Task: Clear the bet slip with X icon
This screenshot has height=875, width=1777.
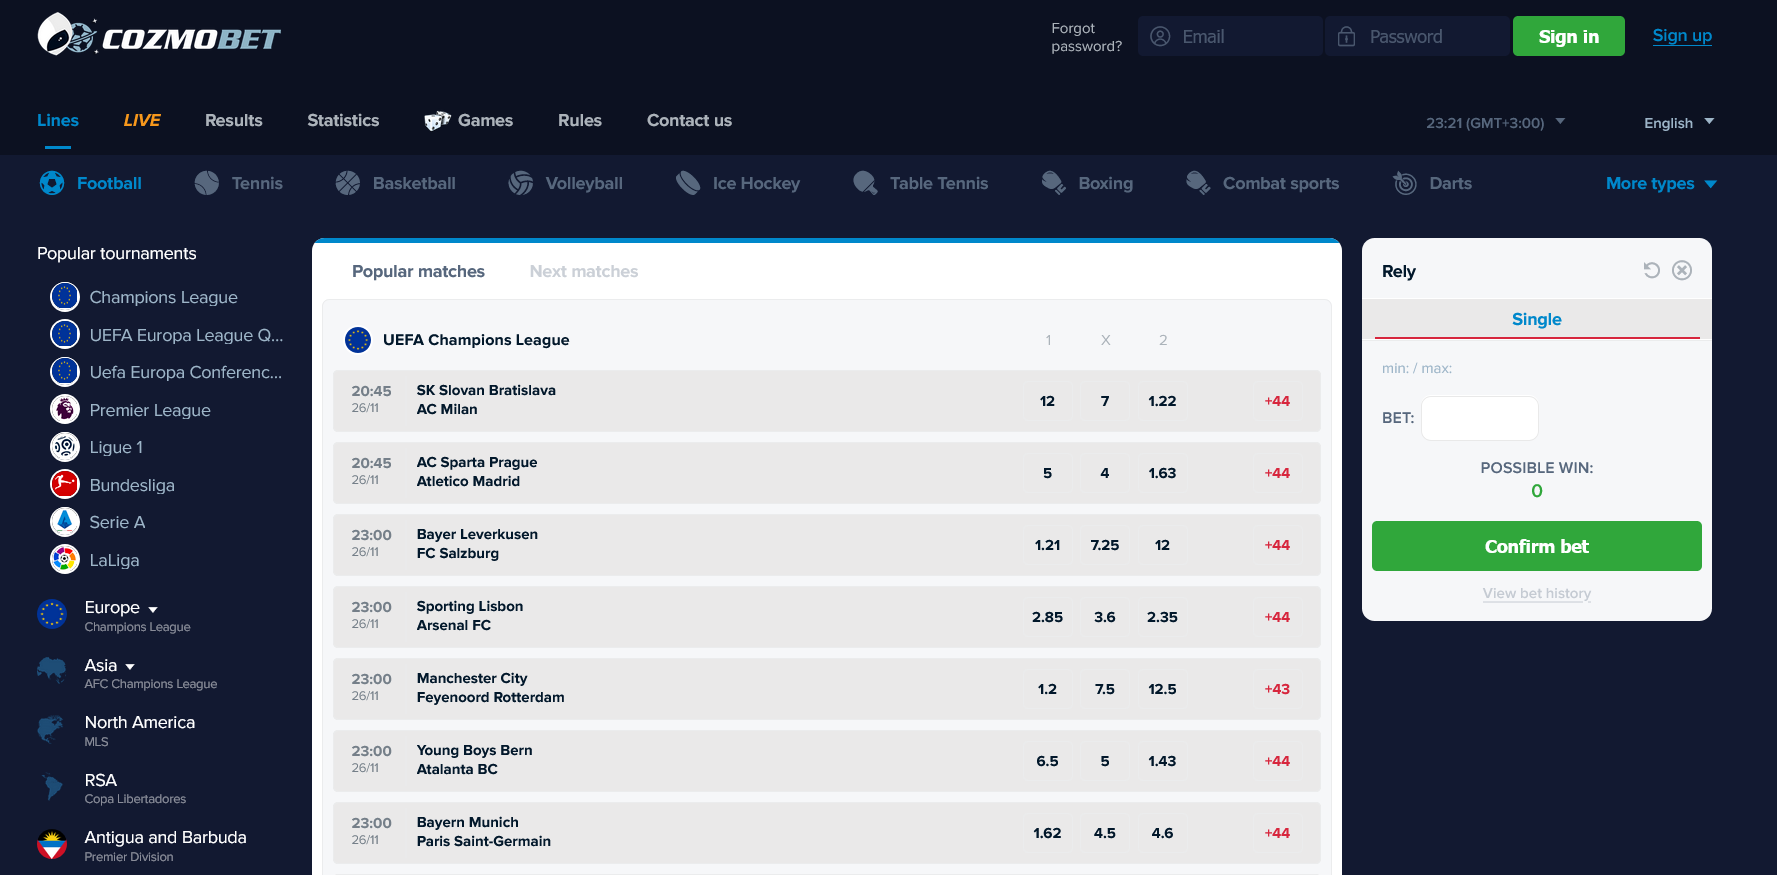Action: (1682, 270)
